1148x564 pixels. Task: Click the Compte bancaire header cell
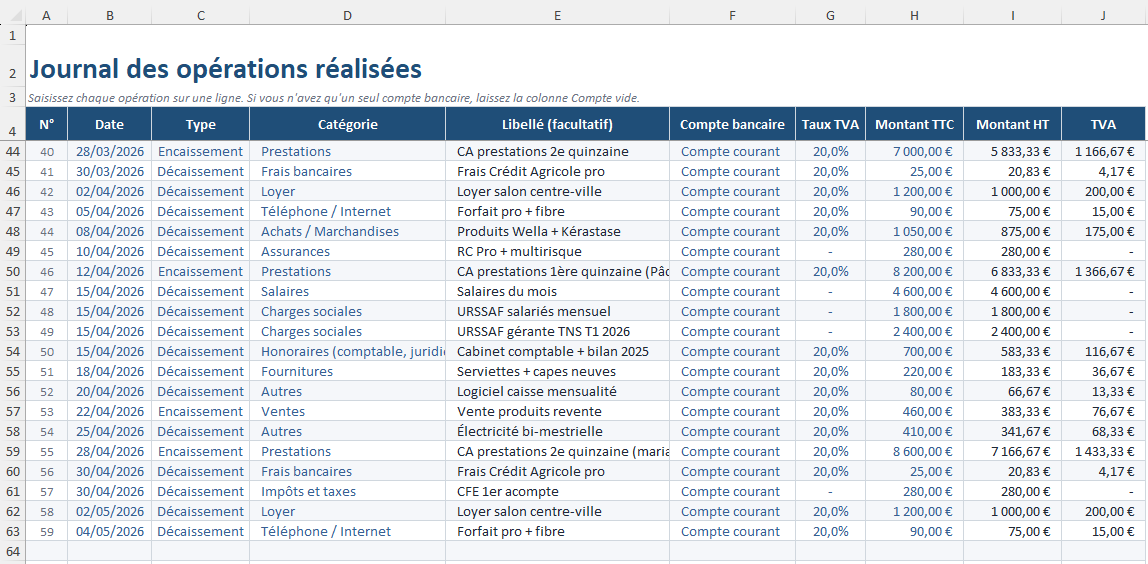tap(732, 125)
